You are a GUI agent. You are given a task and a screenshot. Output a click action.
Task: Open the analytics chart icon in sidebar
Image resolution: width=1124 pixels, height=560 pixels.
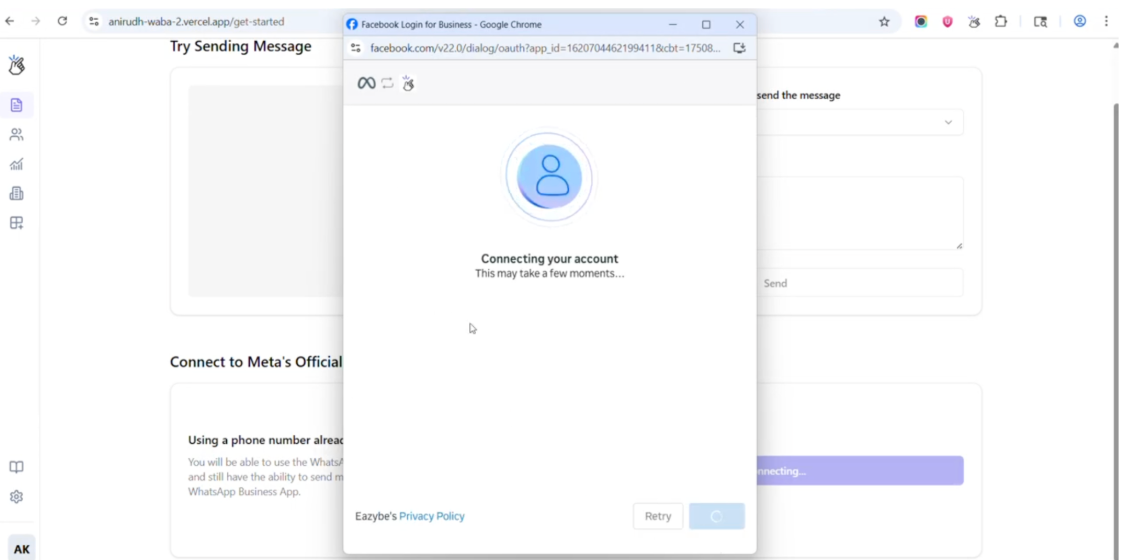pyautogui.click(x=16, y=164)
